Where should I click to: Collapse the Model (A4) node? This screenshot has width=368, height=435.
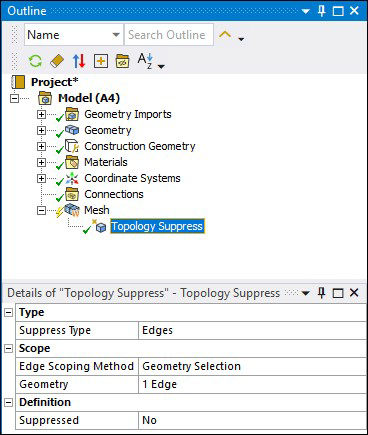point(14,98)
